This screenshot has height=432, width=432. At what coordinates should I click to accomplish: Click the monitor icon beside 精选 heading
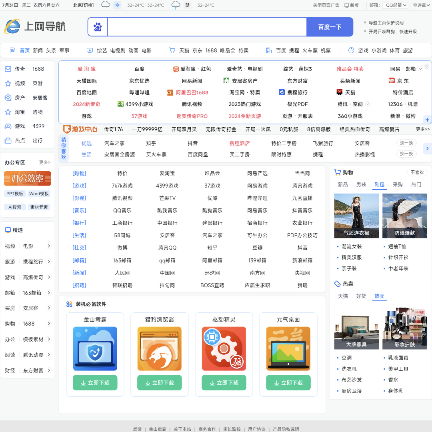8,230
